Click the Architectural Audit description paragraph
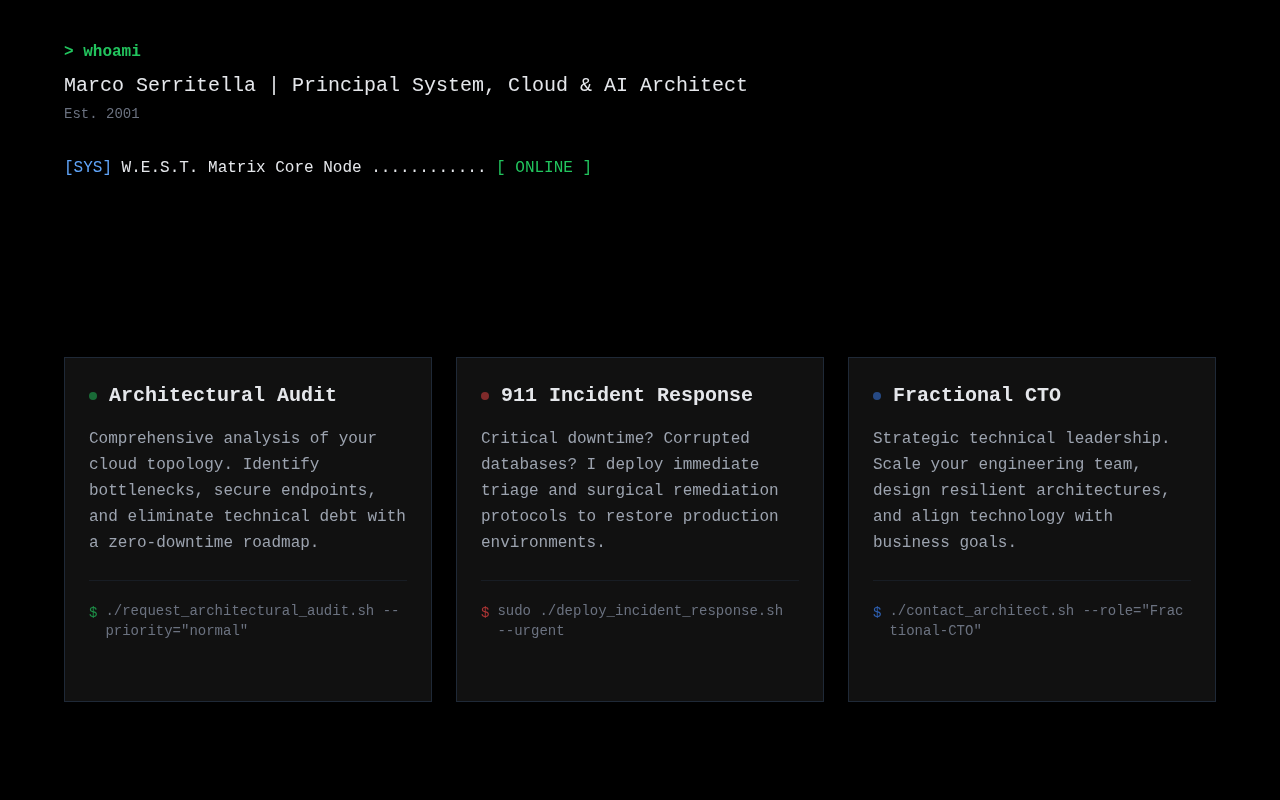The image size is (1280, 800). (248, 491)
